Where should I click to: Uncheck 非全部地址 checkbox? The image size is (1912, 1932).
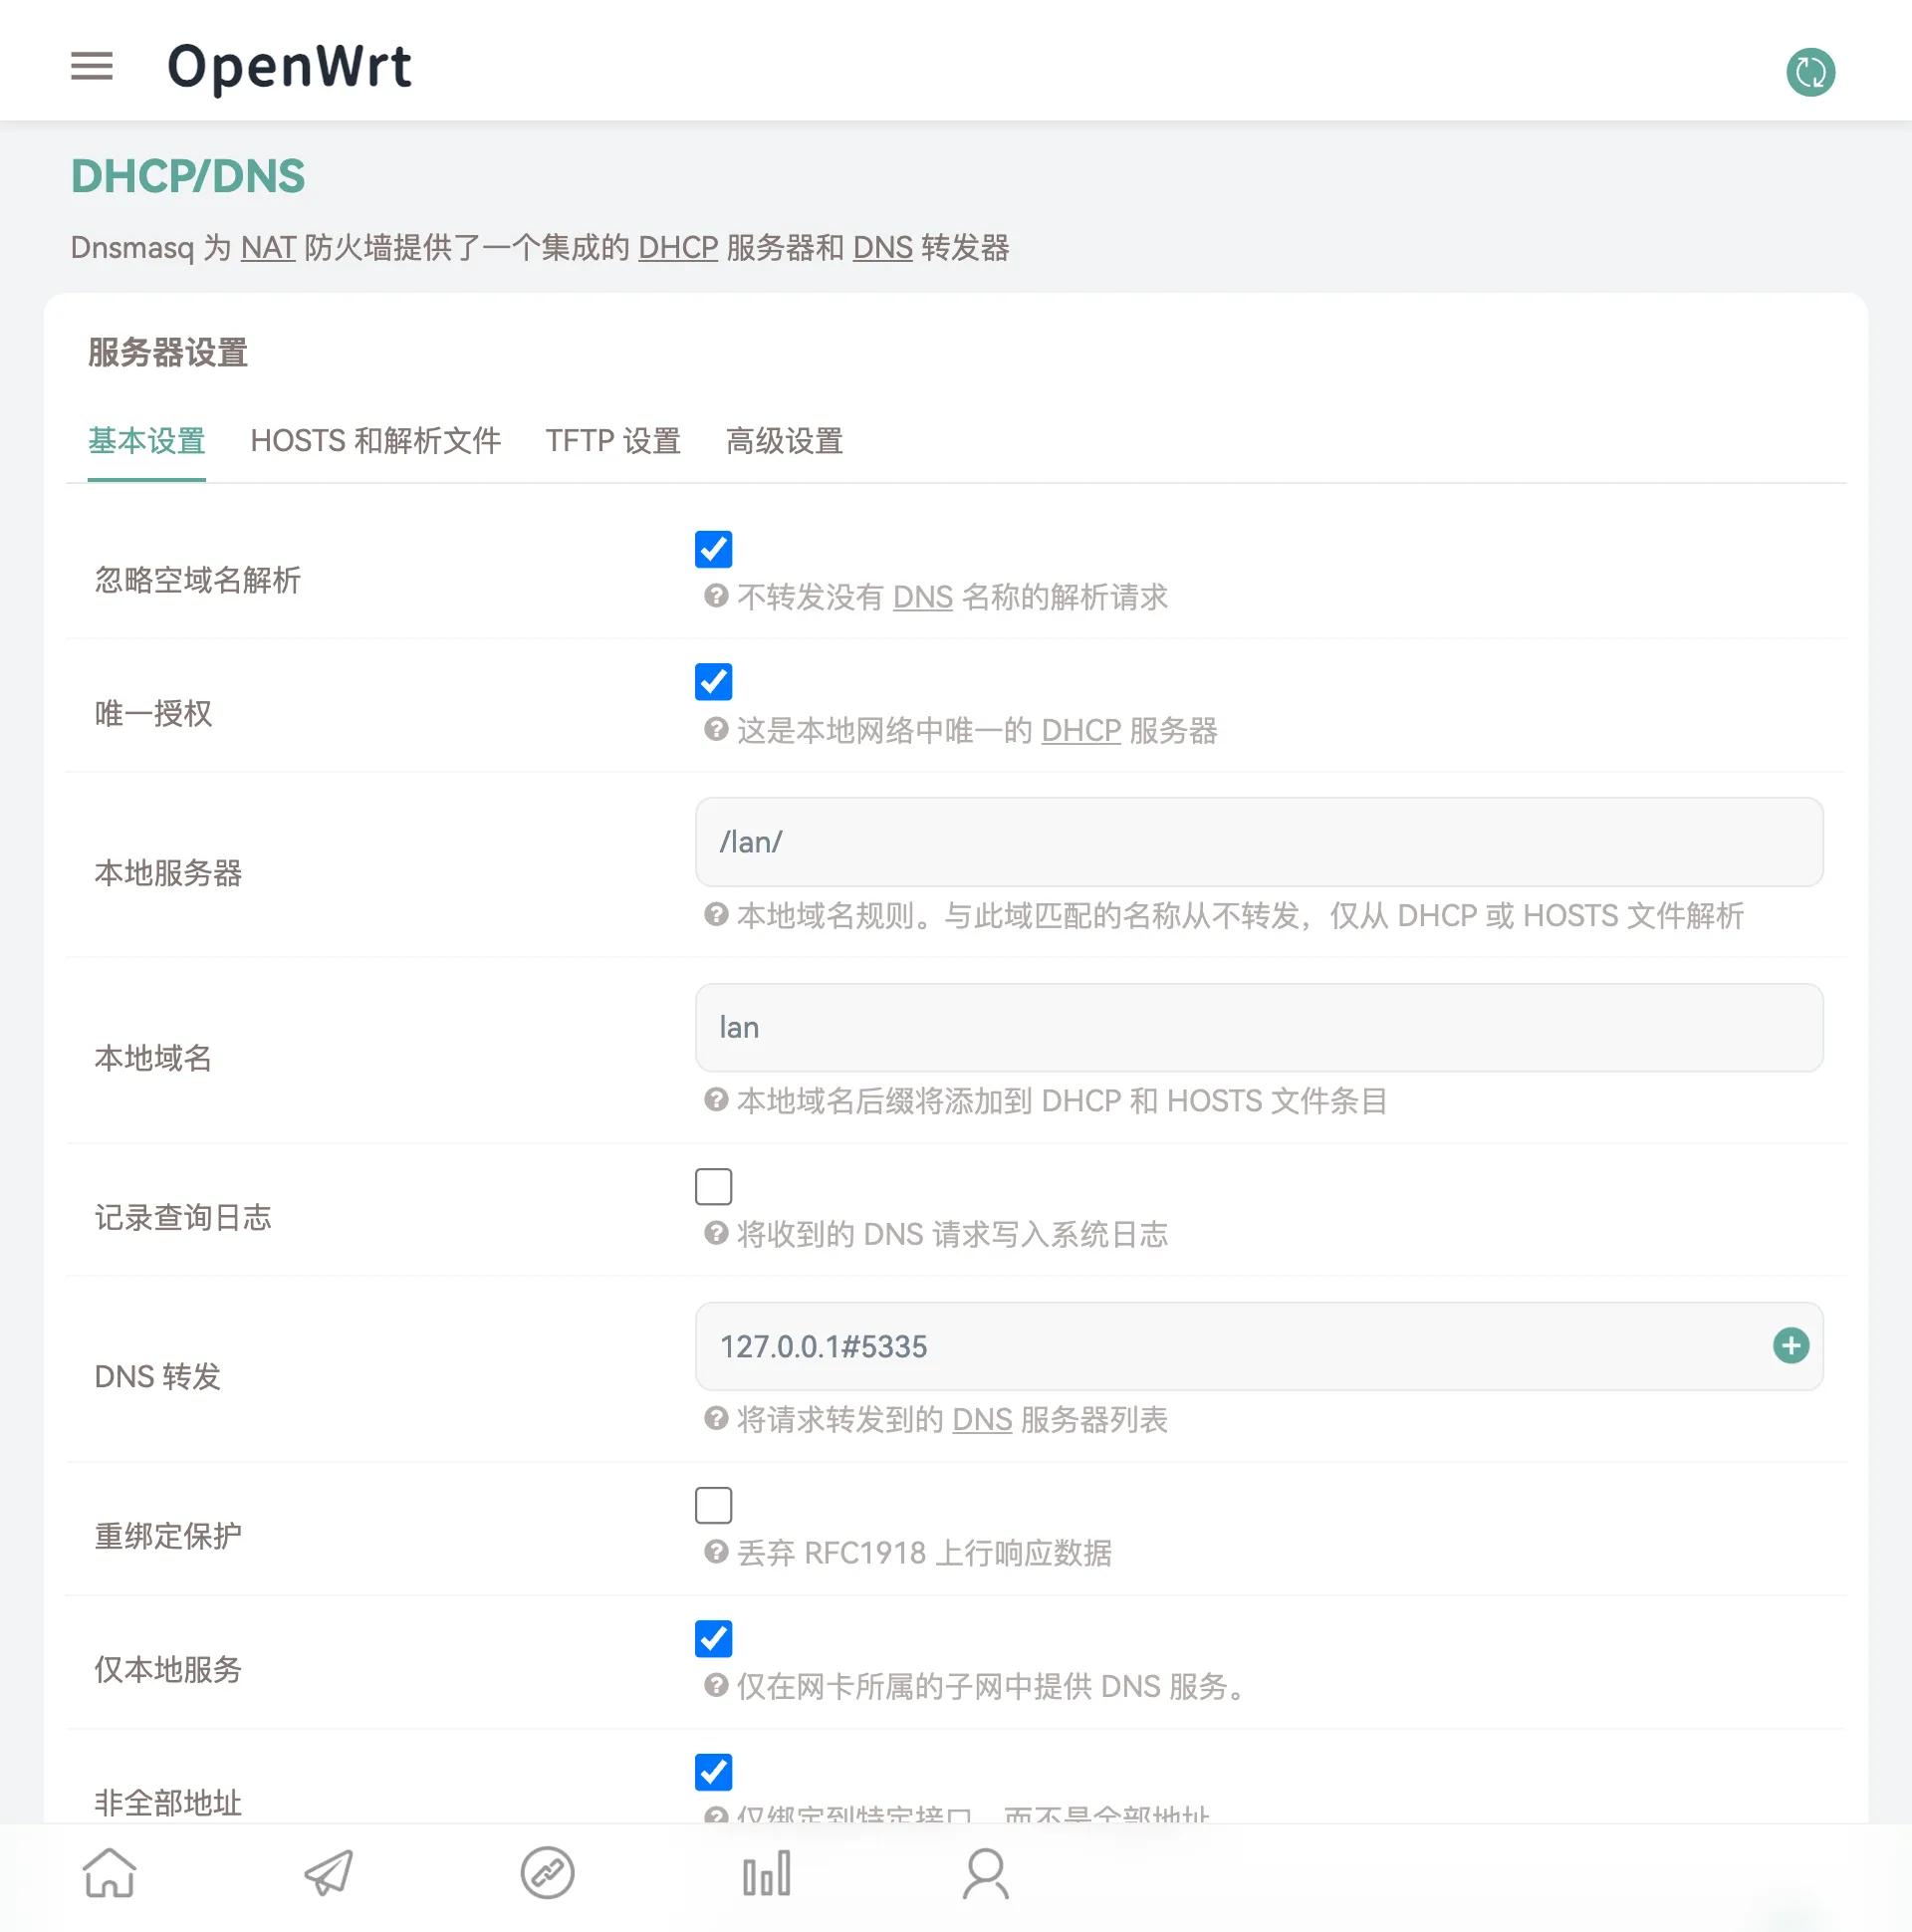pos(713,1772)
